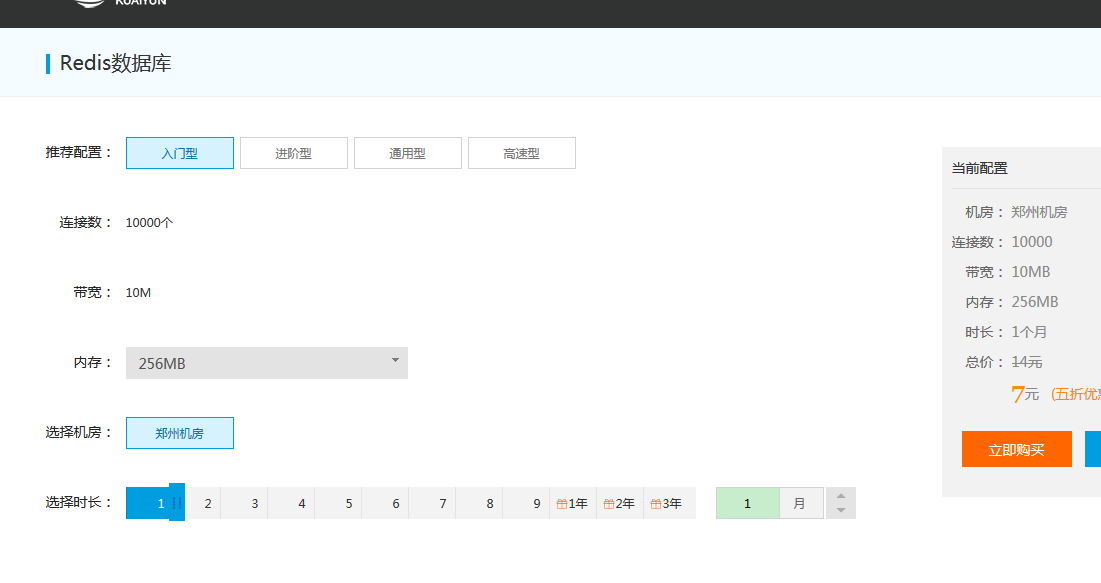The width and height of the screenshot is (1101, 583).
Task: Click the 10000 connections value in summary
Action: 1032,242
